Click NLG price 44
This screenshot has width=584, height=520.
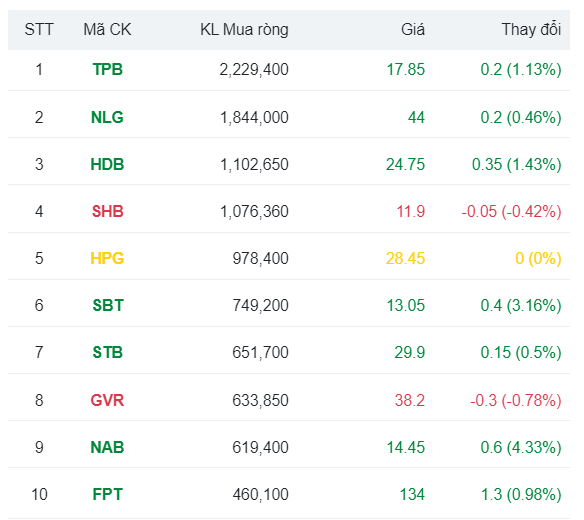(x=416, y=117)
